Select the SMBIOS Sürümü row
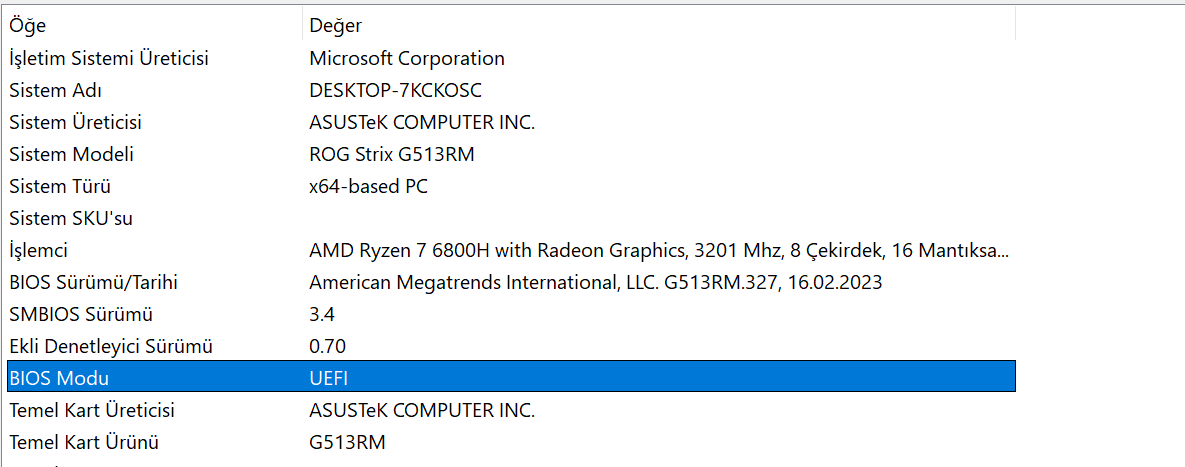Viewport: 1185px width, 467px height. pyautogui.click(x=81, y=314)
